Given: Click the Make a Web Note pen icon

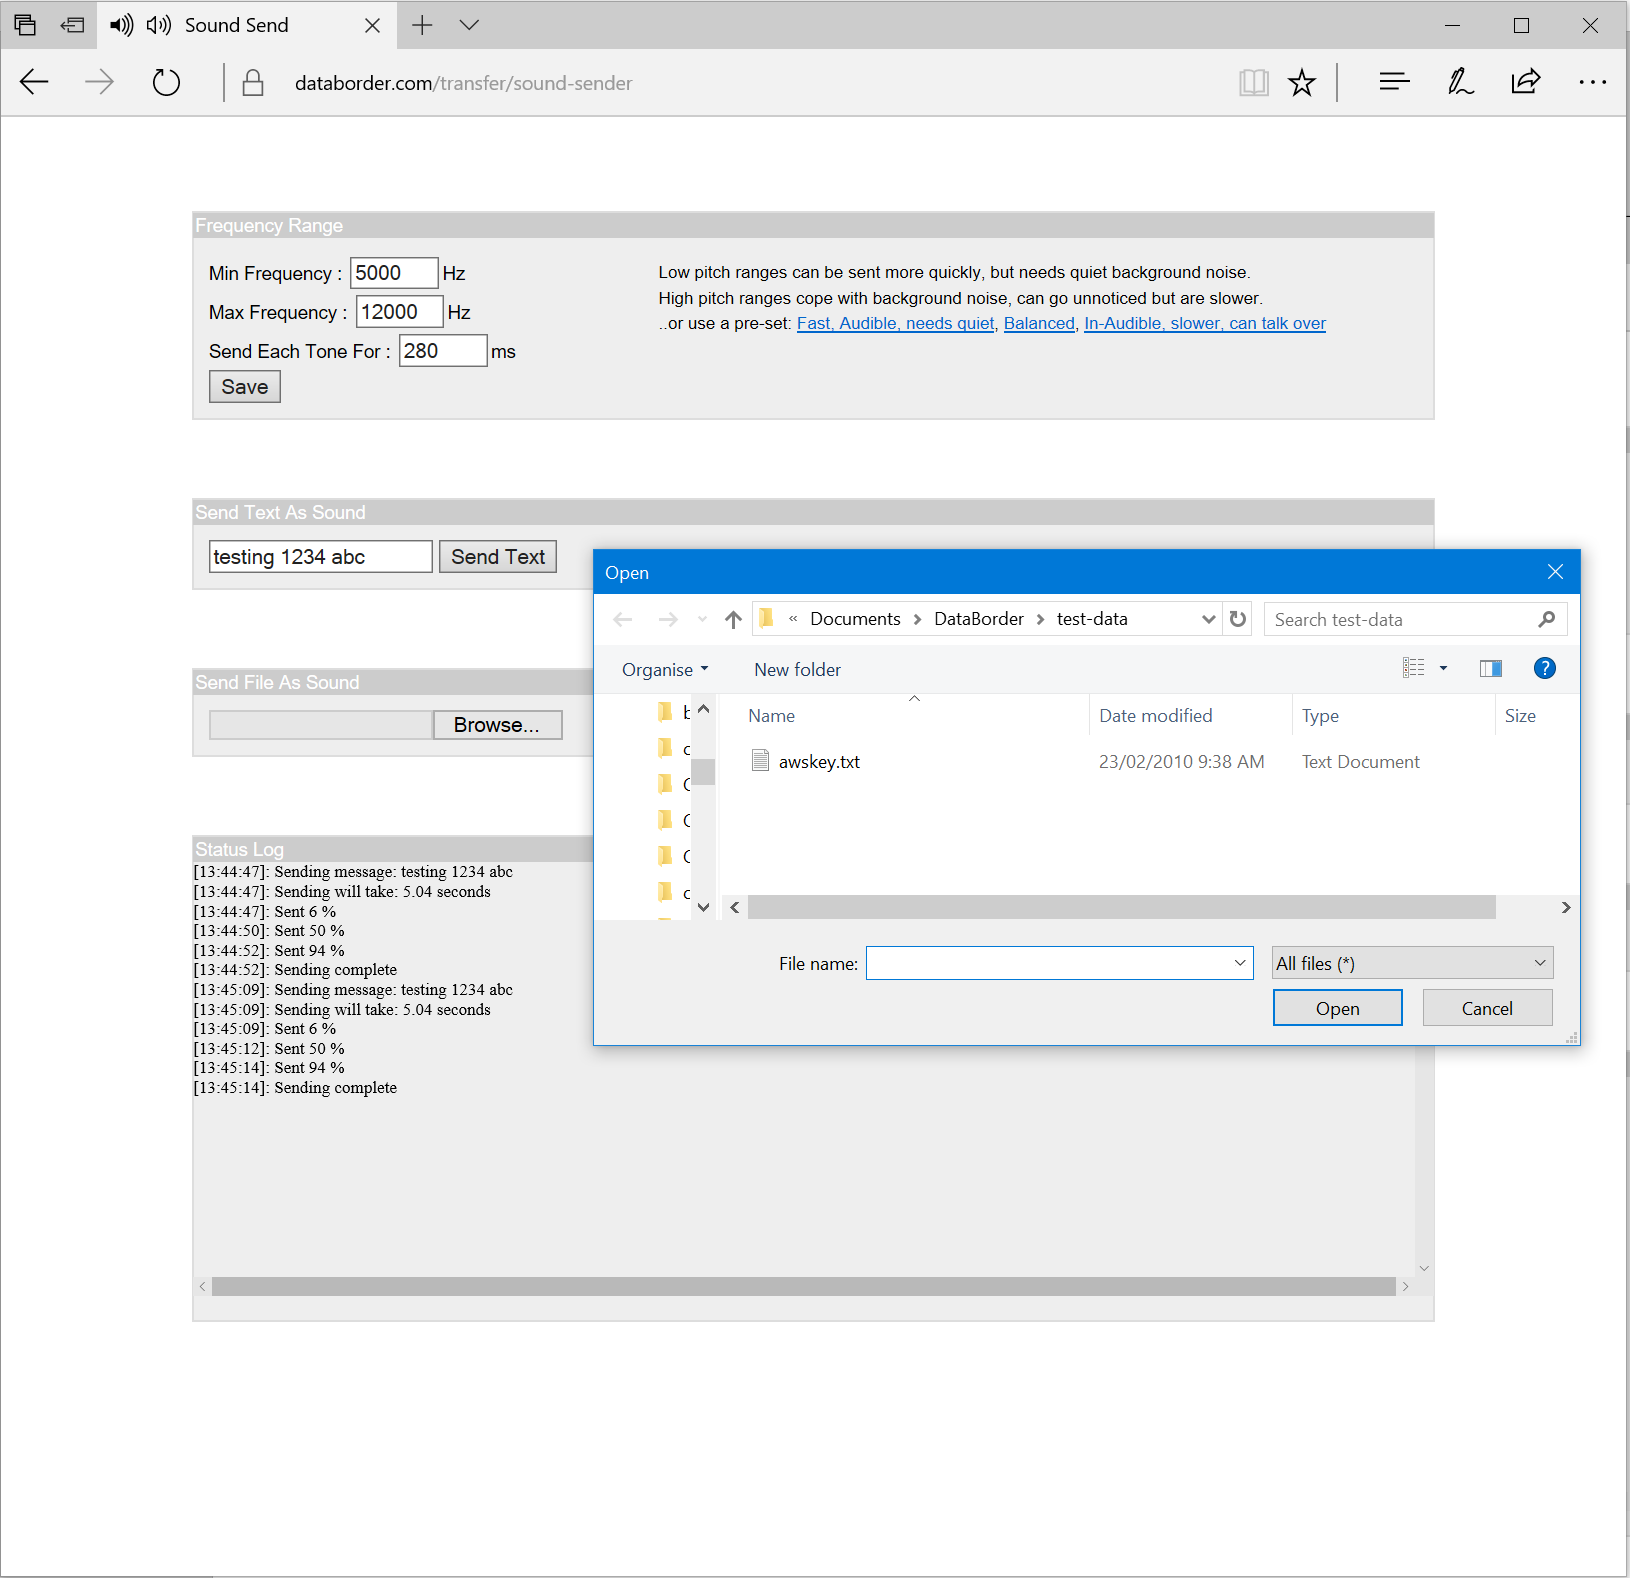Looking at the screenshot, I should pos(1460,82).
